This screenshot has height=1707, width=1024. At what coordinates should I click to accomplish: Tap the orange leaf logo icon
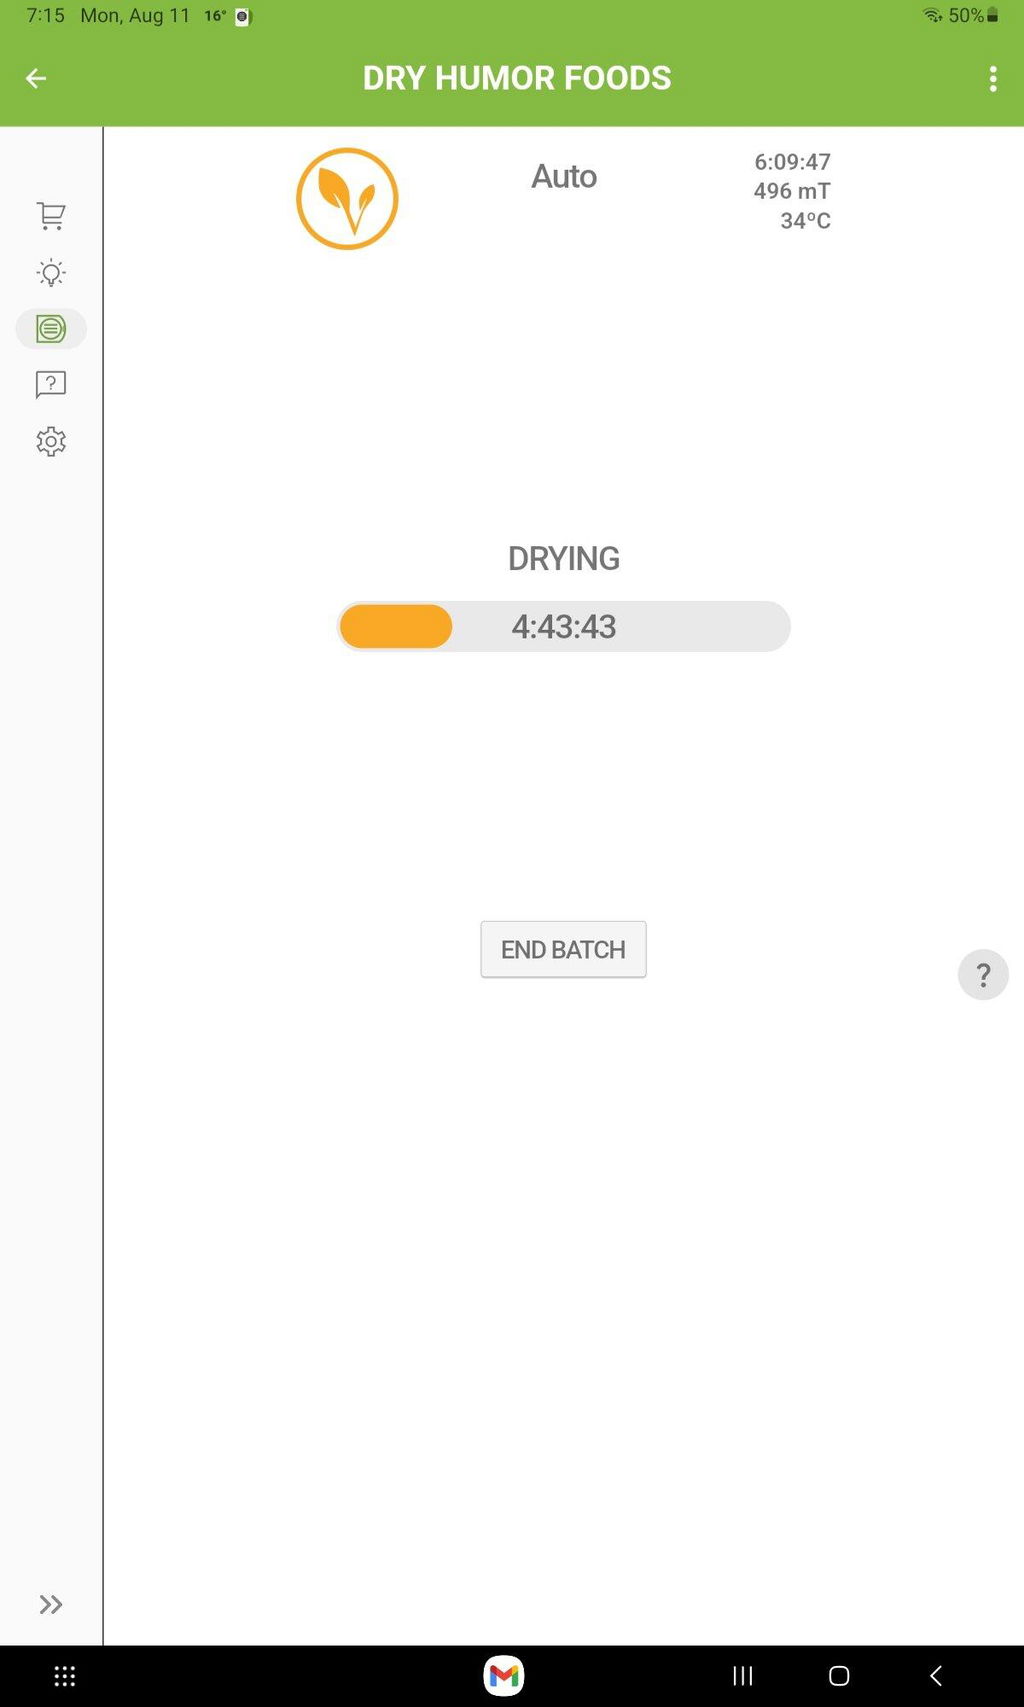pos(347,199)
